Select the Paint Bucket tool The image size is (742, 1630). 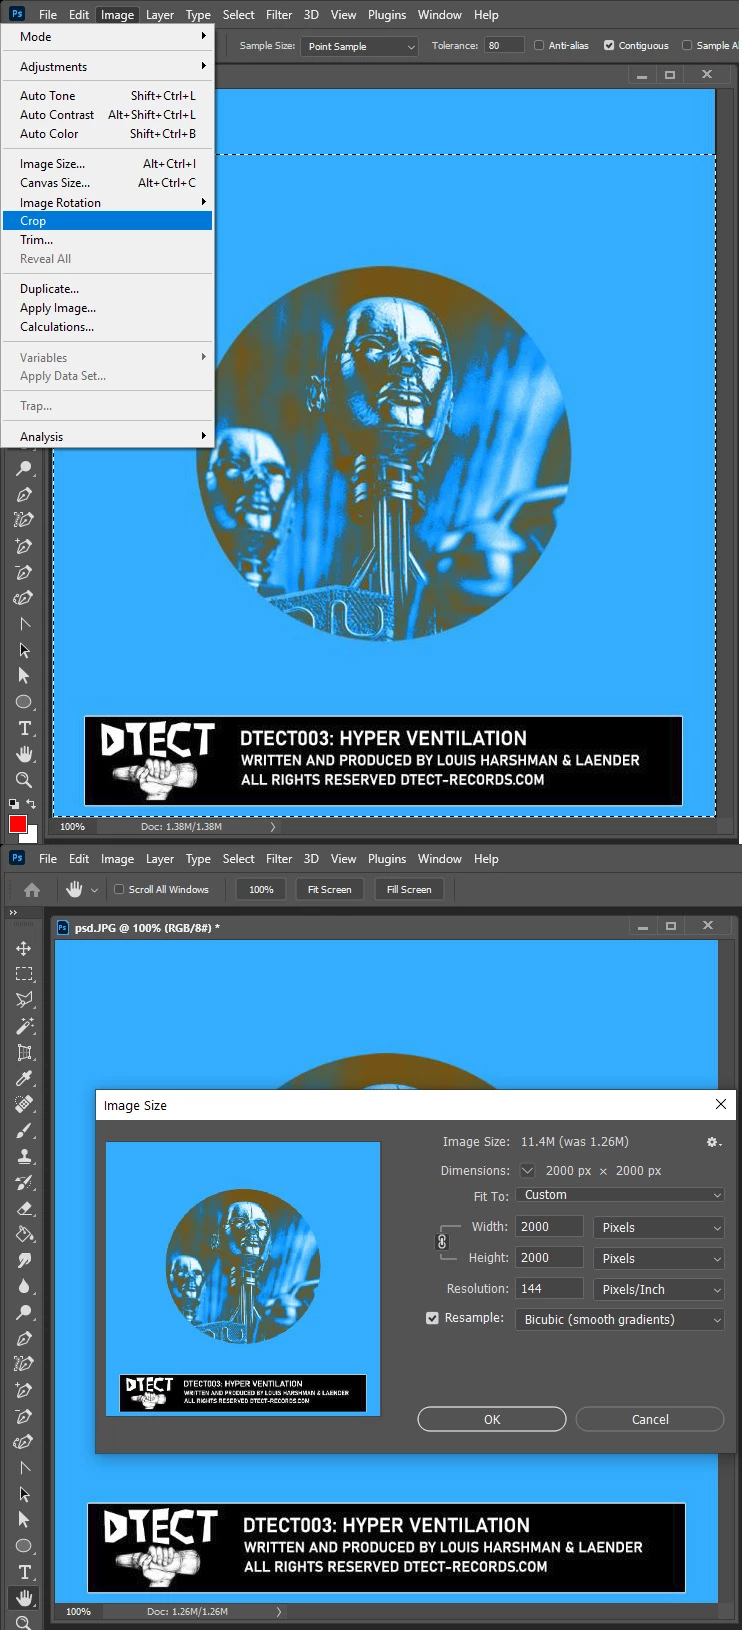[x=24, y=1234]
